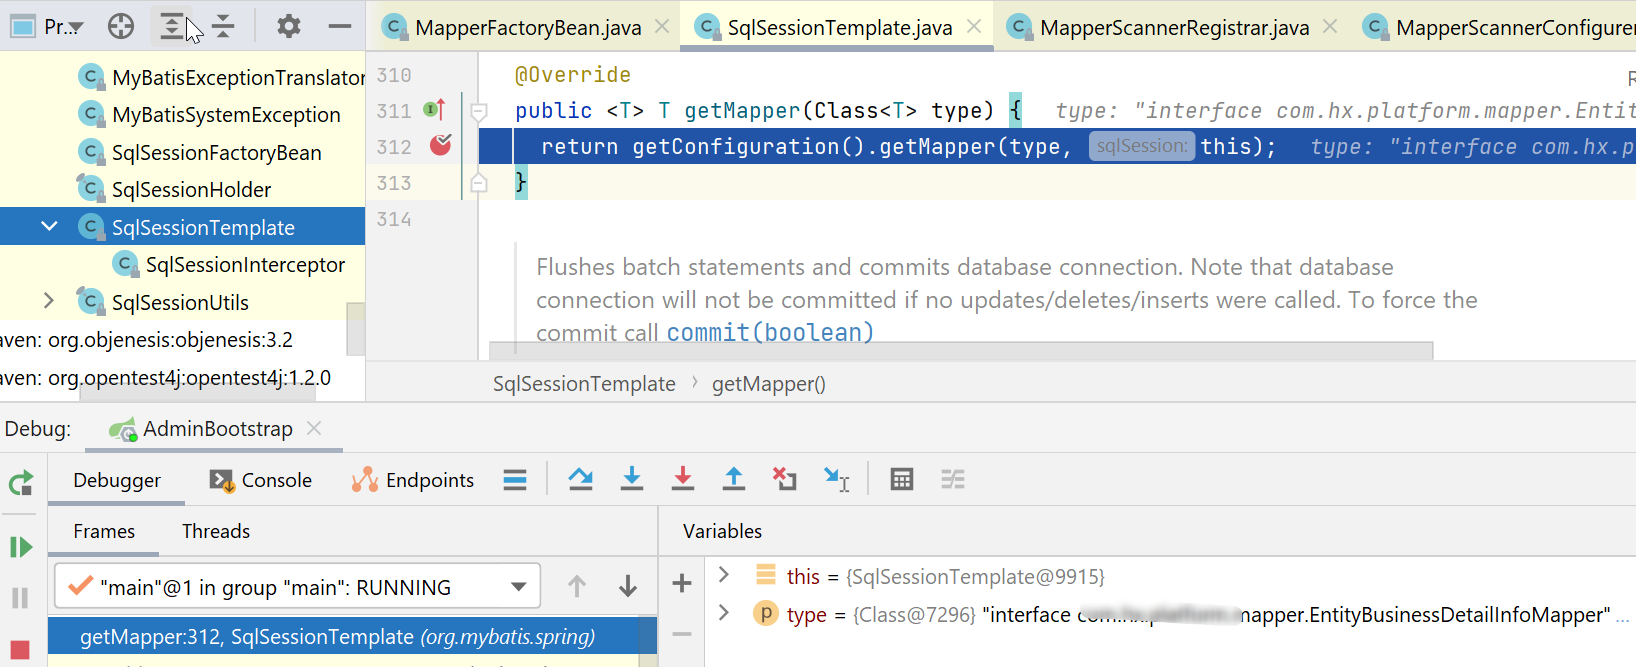Switch to the Debugger tab
Image resolution: width=1636 pixels, height=667 pixels.
(x=117, y=480)
